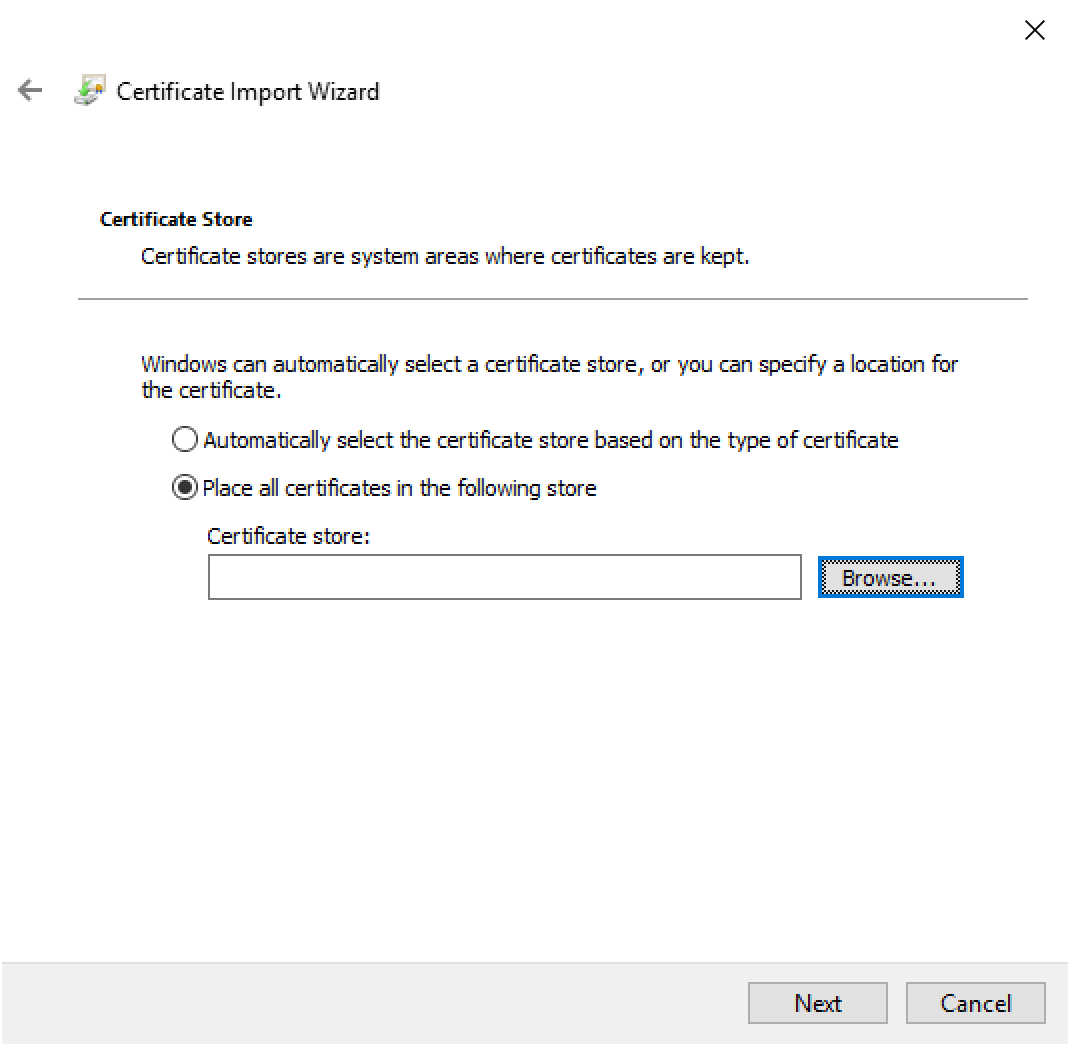The image size is (1070, 1046).
Task: Click the small certificate image near the heading
Action: pos(90,90)
